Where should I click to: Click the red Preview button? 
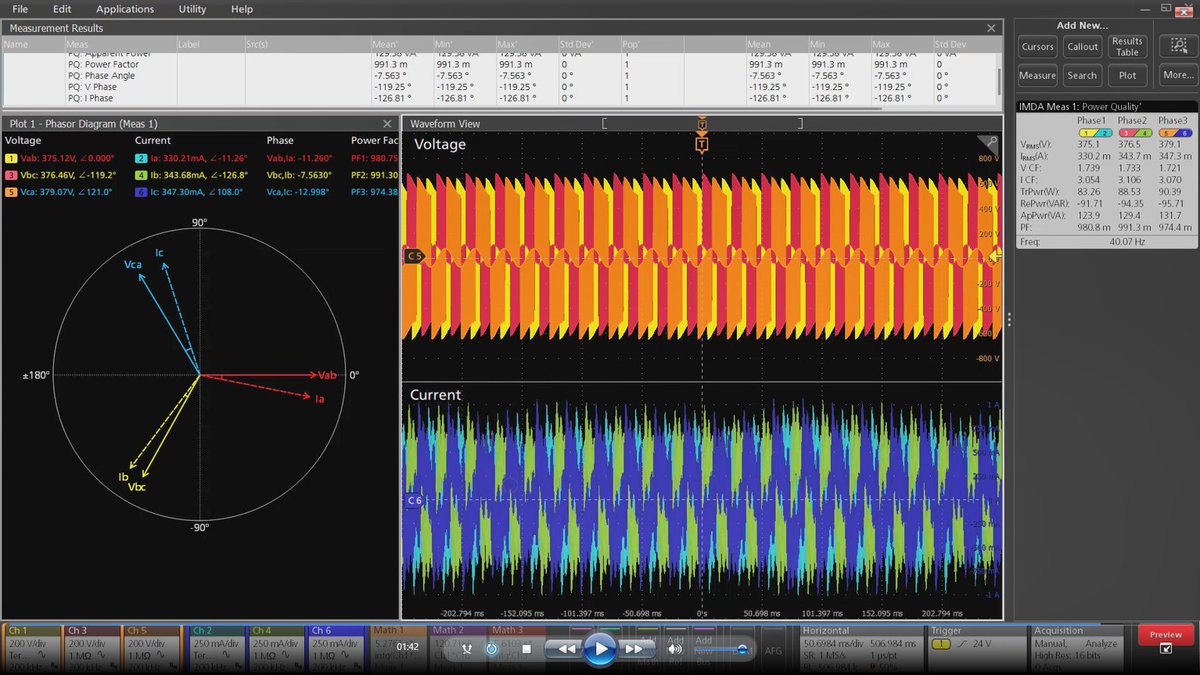point(1166,634)
